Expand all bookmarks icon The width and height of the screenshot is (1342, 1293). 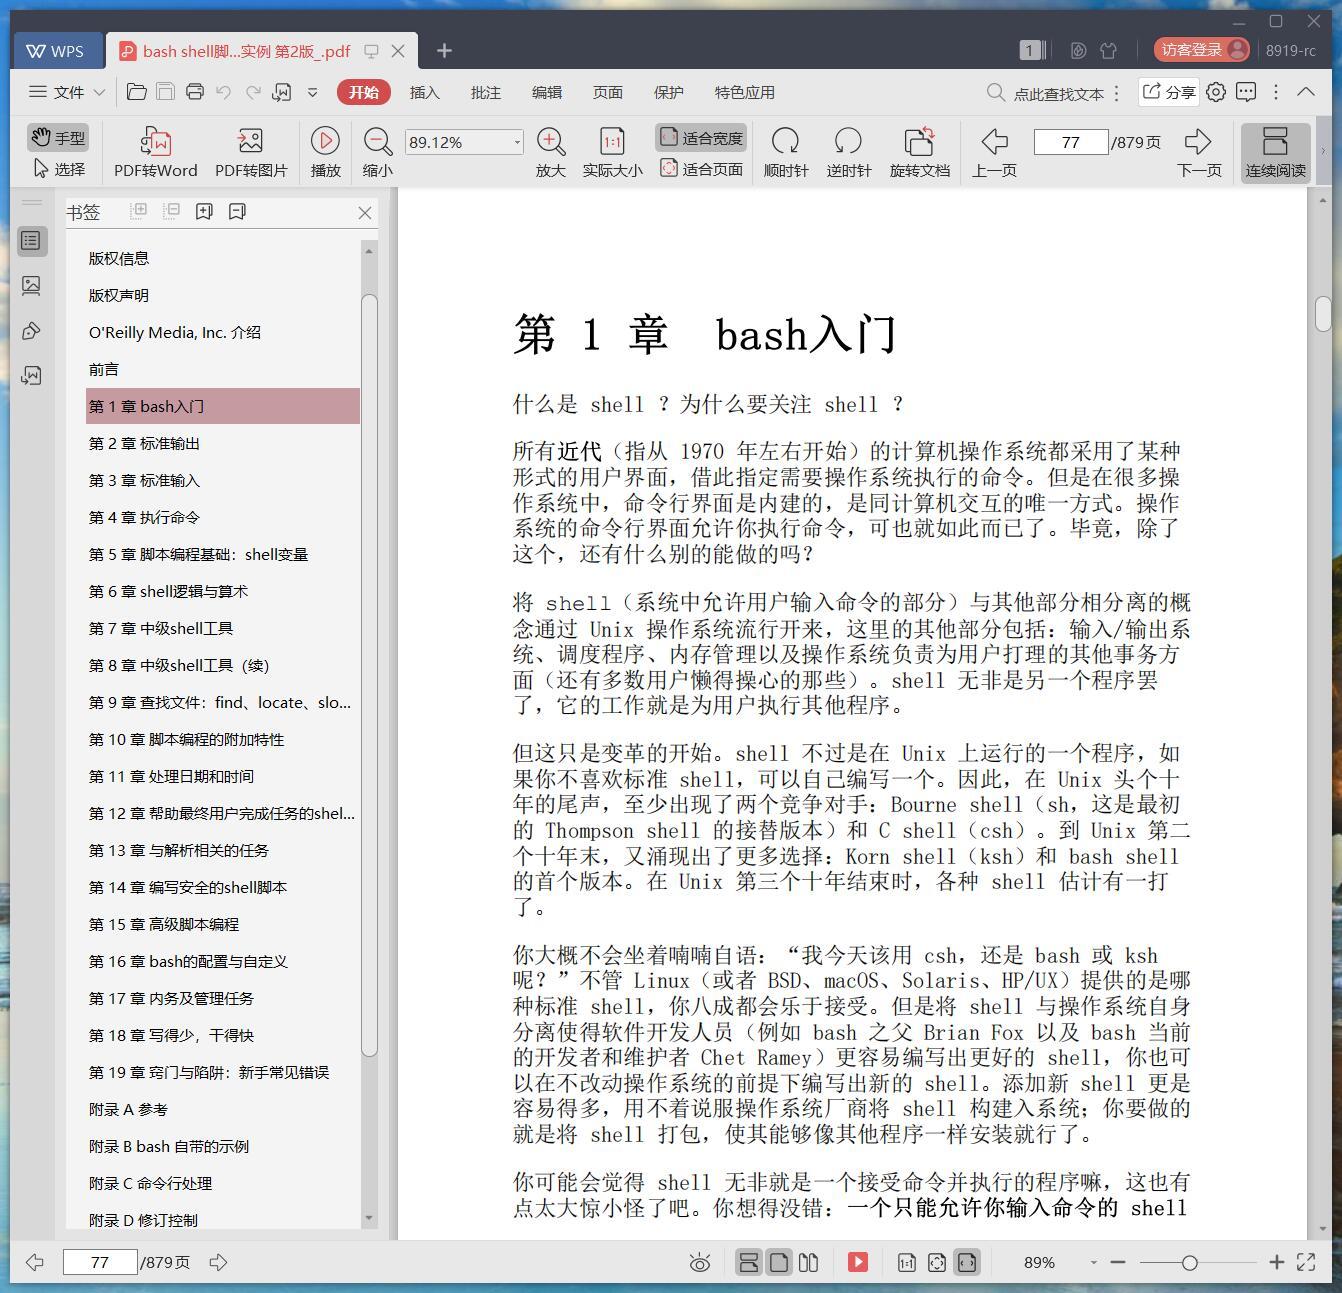139,211
